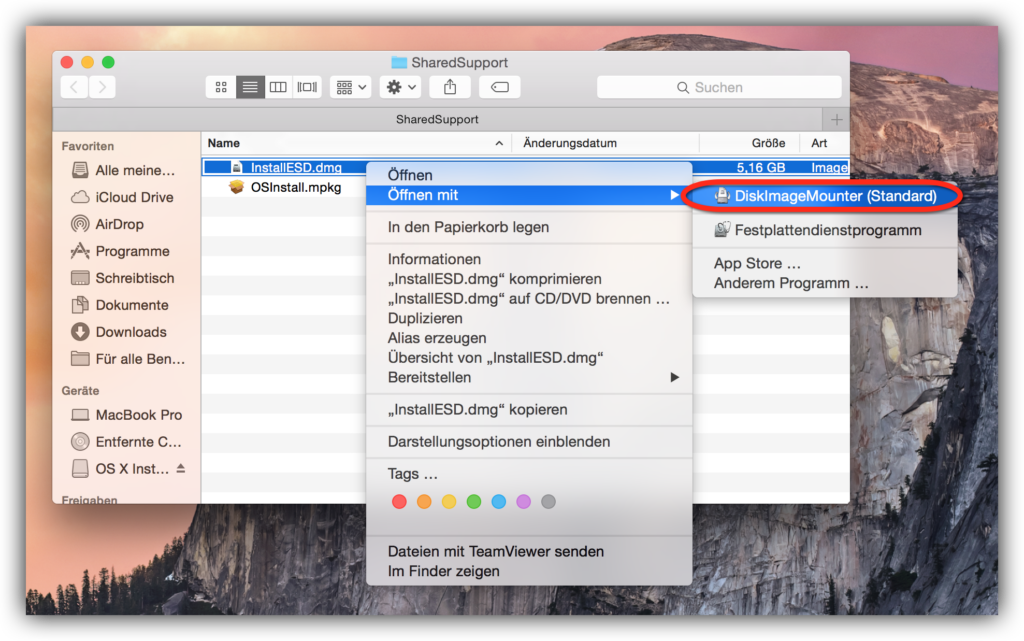Open Programme in sidebar
1024x641 pixels.
(121, 251)
